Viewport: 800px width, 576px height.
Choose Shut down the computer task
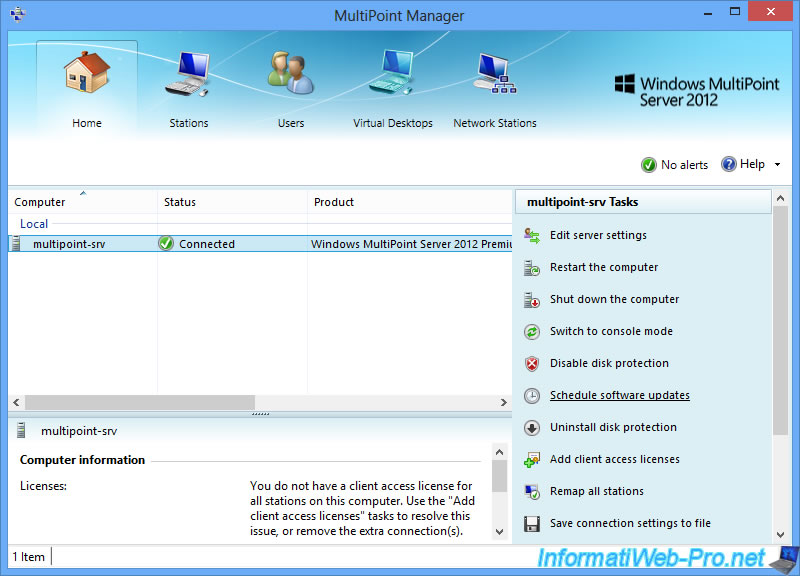pos(614,299)
